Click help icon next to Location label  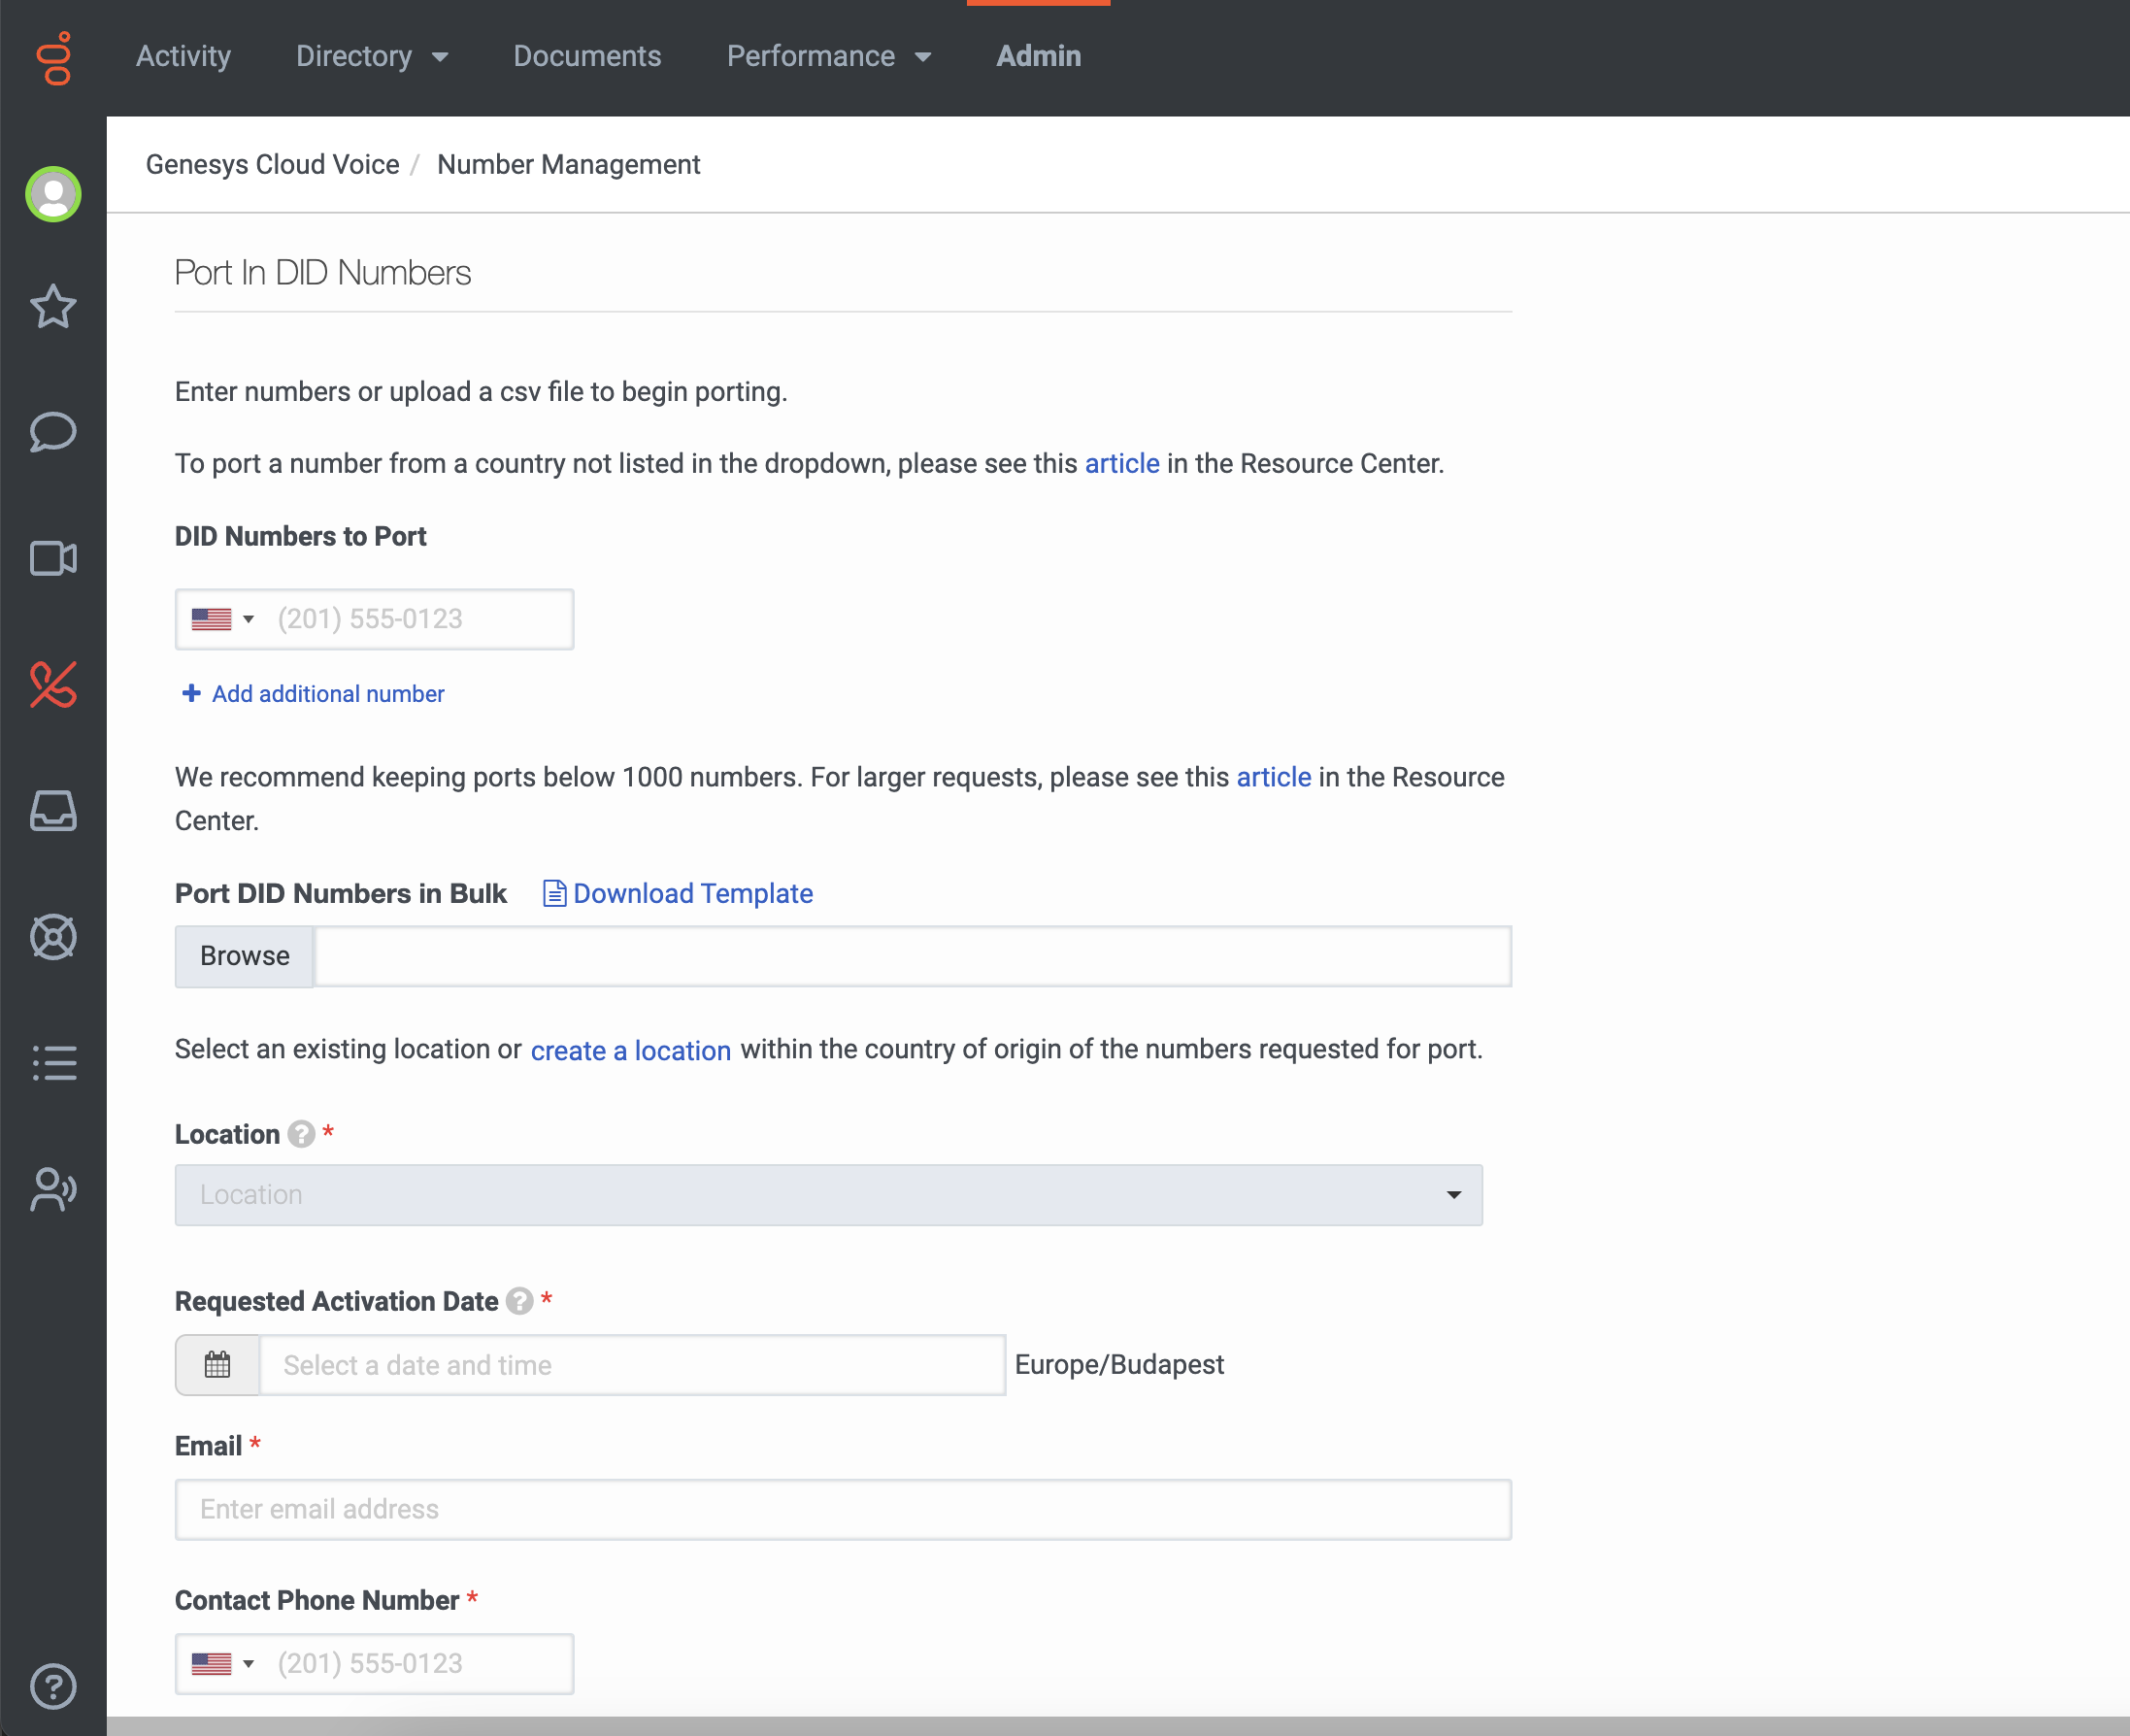click(x=301, y=1134)
